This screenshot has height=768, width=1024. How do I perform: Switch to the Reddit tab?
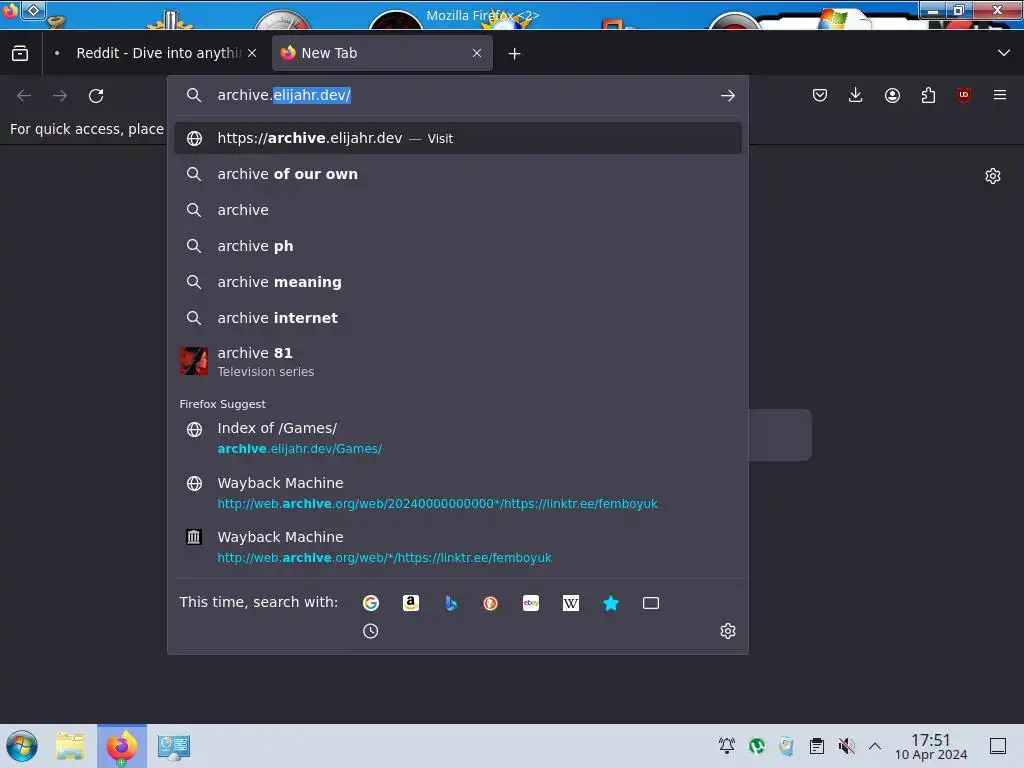[153, 53]
